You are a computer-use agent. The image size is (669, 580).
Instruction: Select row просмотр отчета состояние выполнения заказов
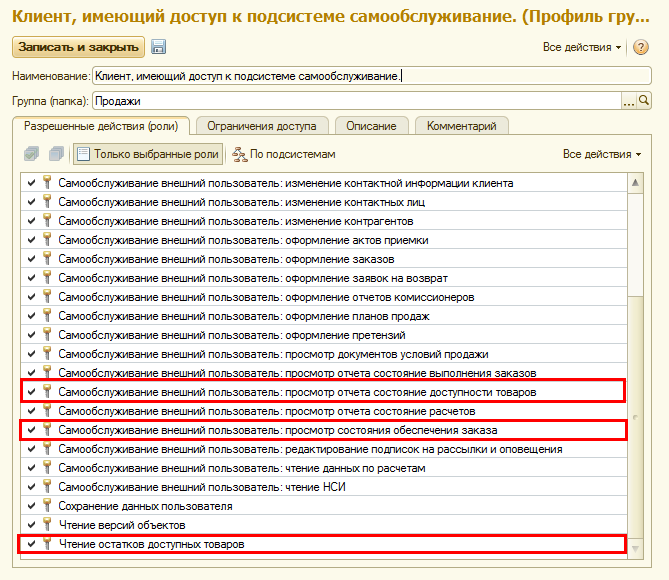click(324, 373)
